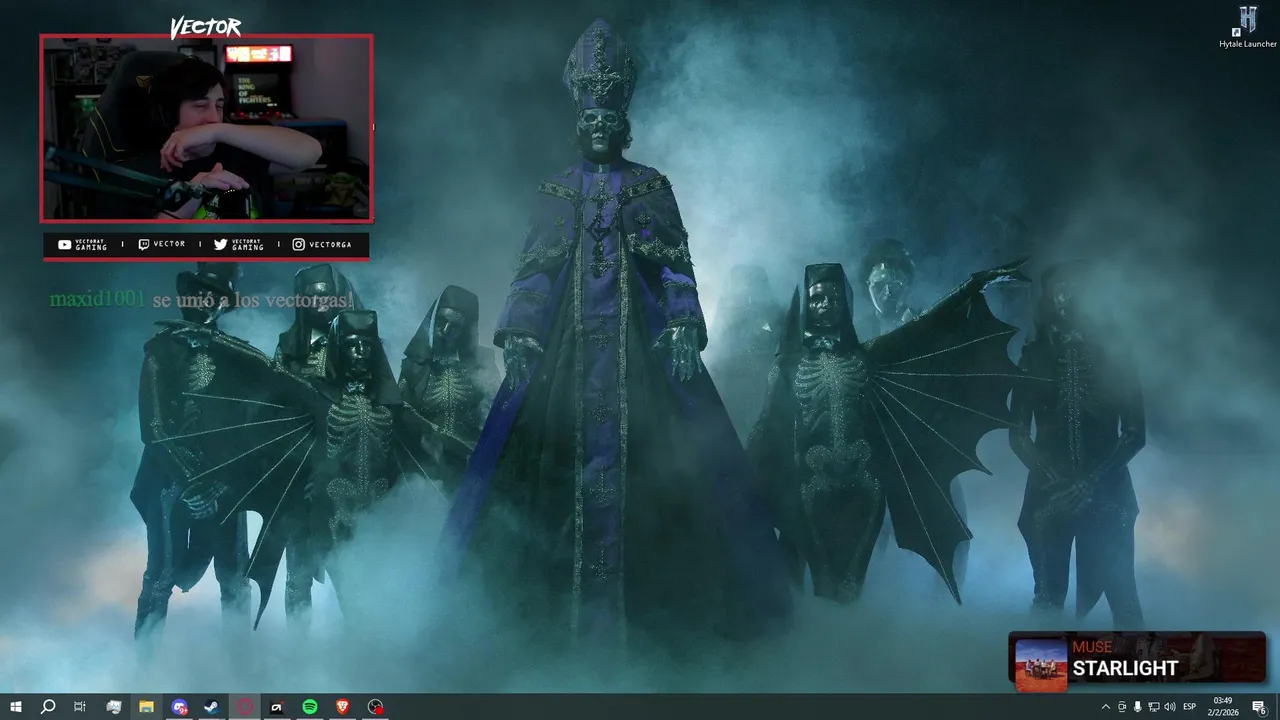
Task: Open the notification center with 6 notifications
Action: pos(1259,707)
